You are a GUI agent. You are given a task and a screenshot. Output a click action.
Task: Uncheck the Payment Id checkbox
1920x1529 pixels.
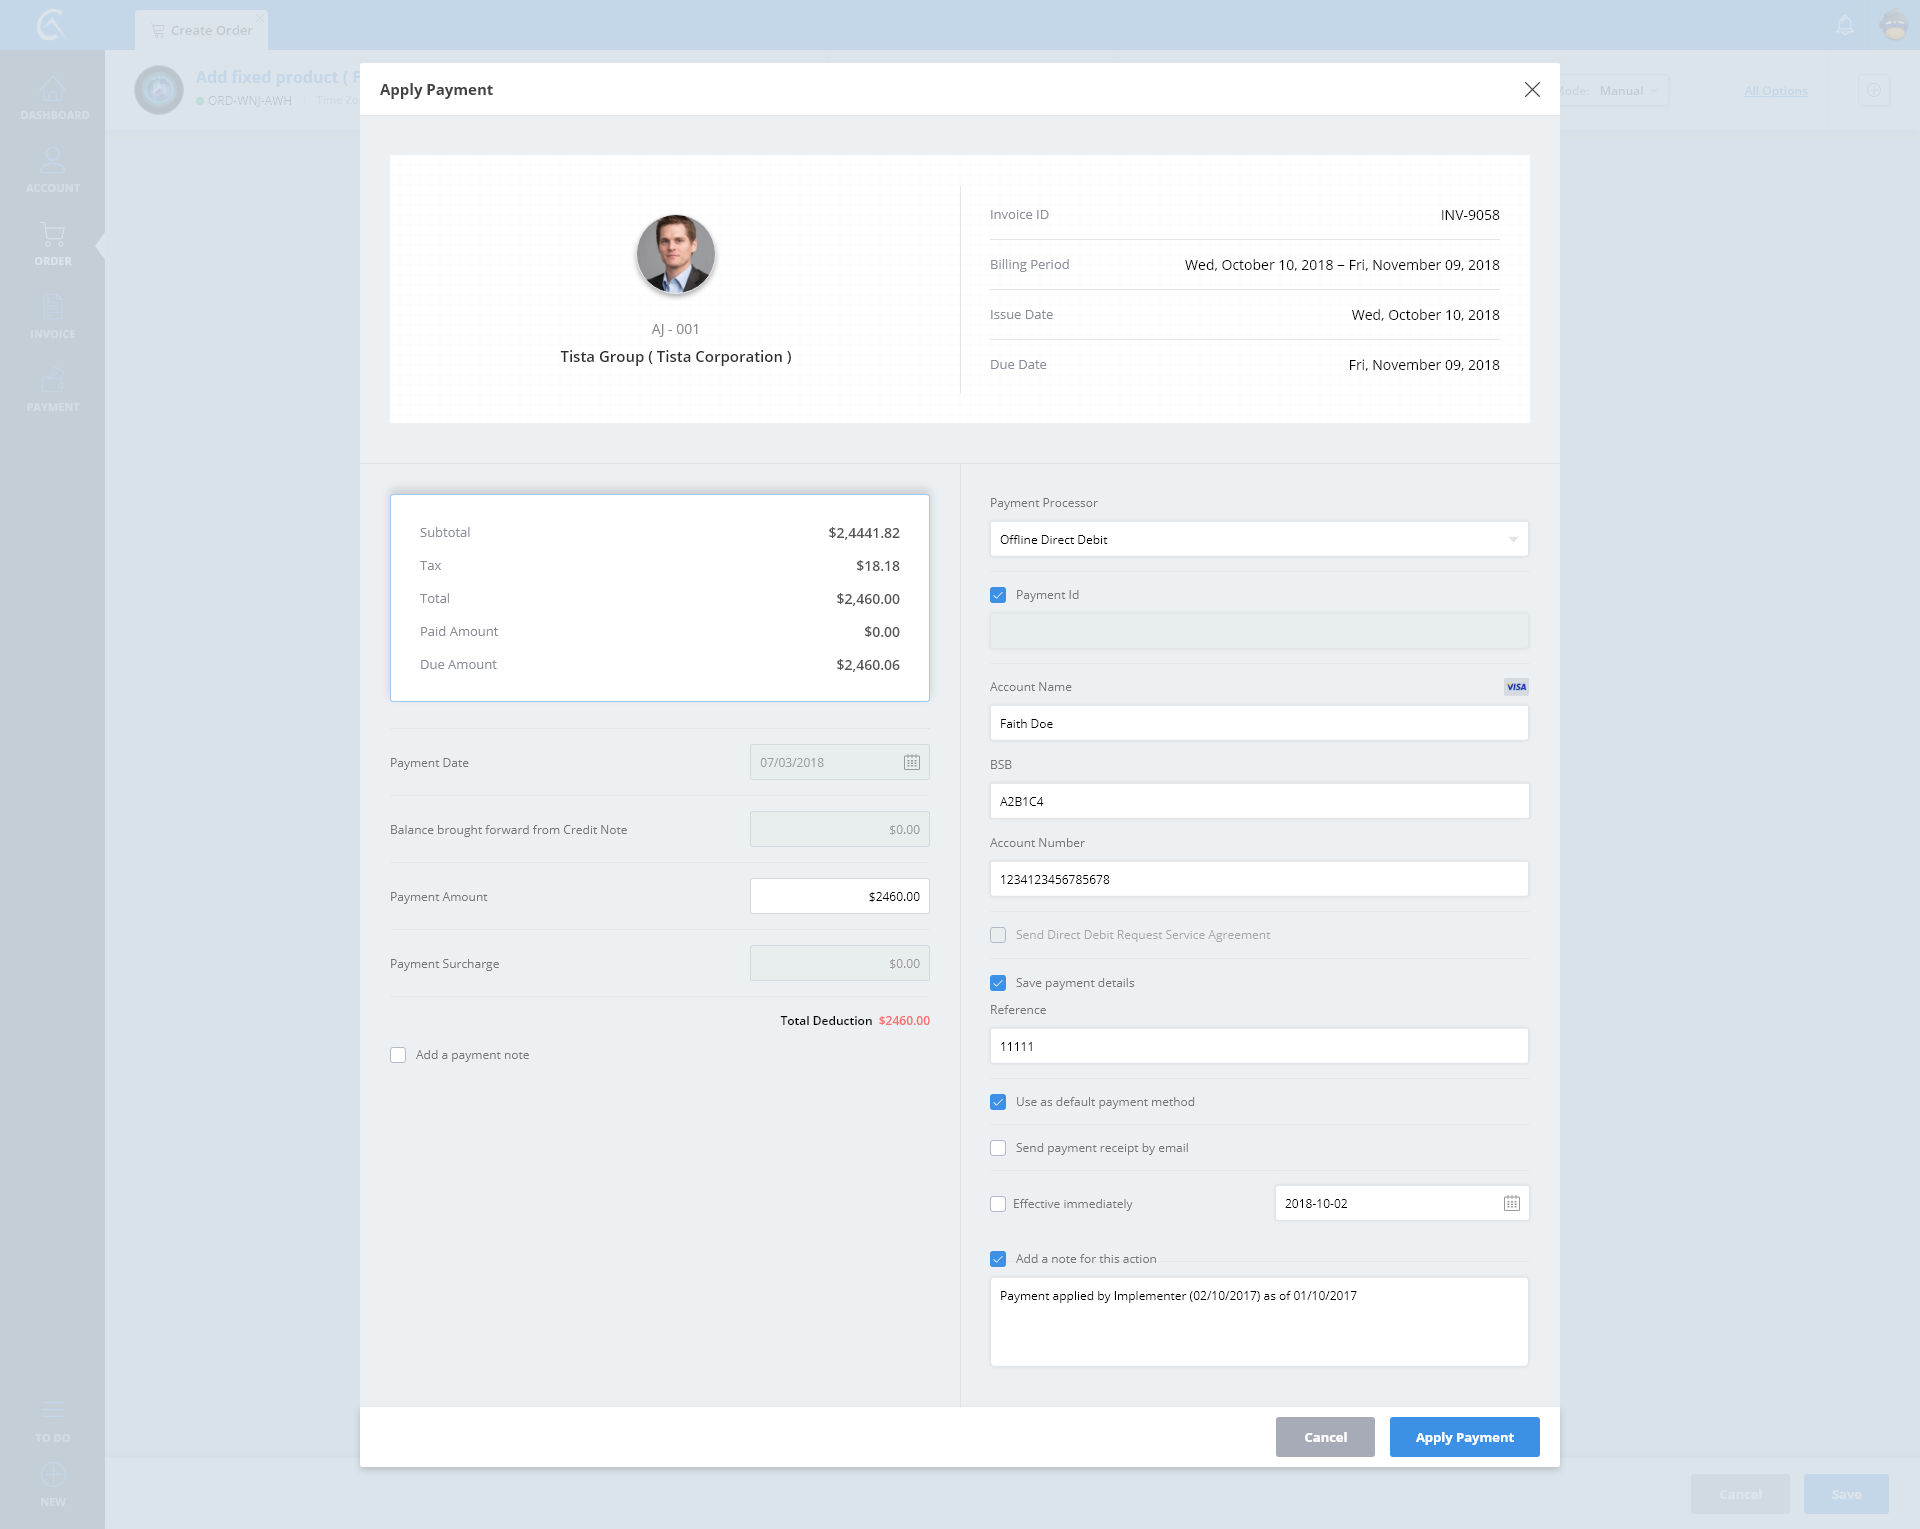(998, 595)
